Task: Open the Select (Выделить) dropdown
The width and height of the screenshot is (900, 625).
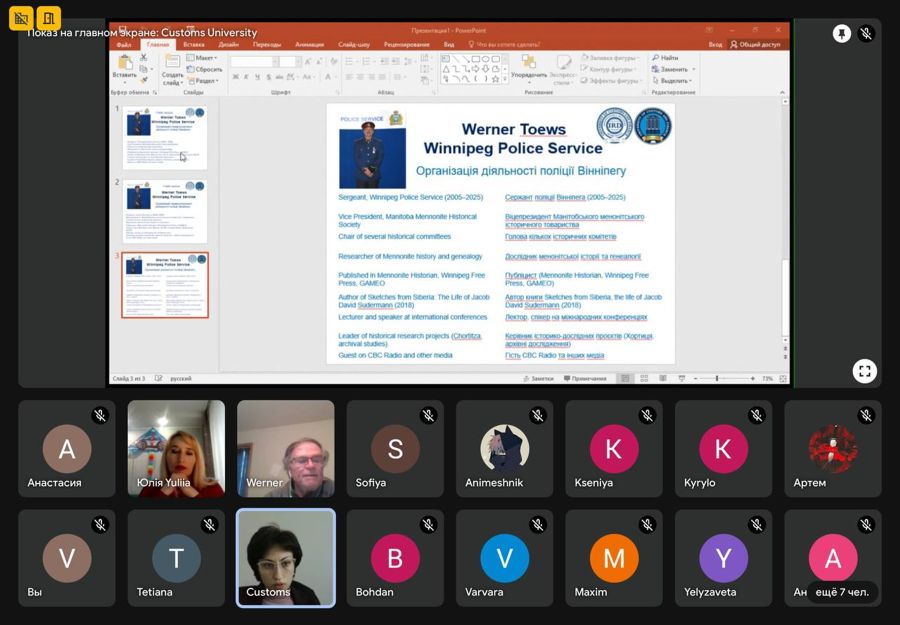Action: point(672,81)
